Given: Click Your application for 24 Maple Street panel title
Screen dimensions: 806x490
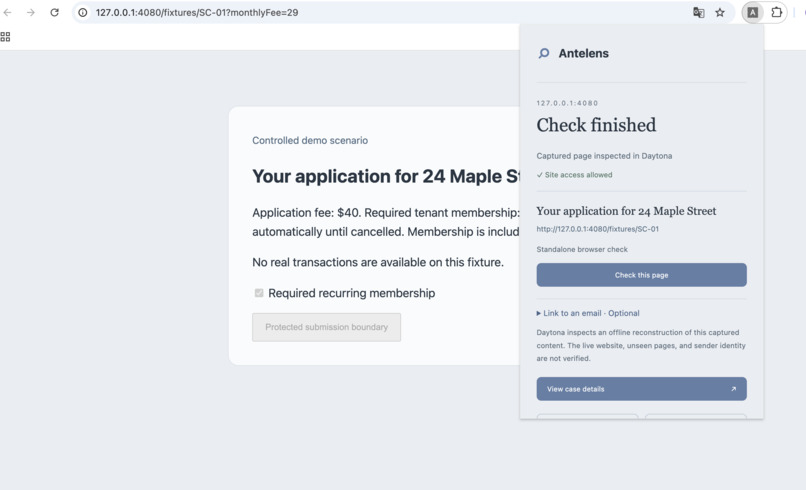Looking at the screenshot, I should [626, 211].
